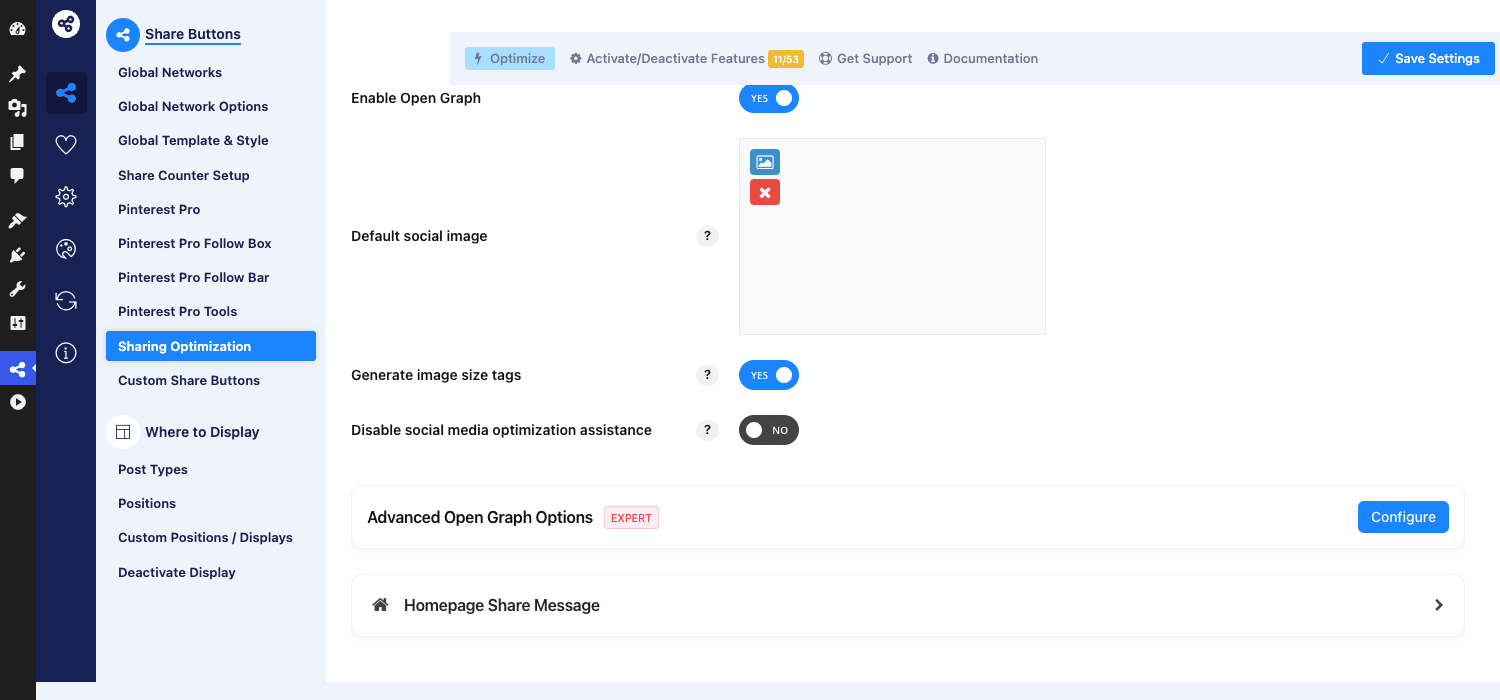The width and height of the screenshot is (1500, 700).
Task: Show help for Default social image
Action: (707, 236)
